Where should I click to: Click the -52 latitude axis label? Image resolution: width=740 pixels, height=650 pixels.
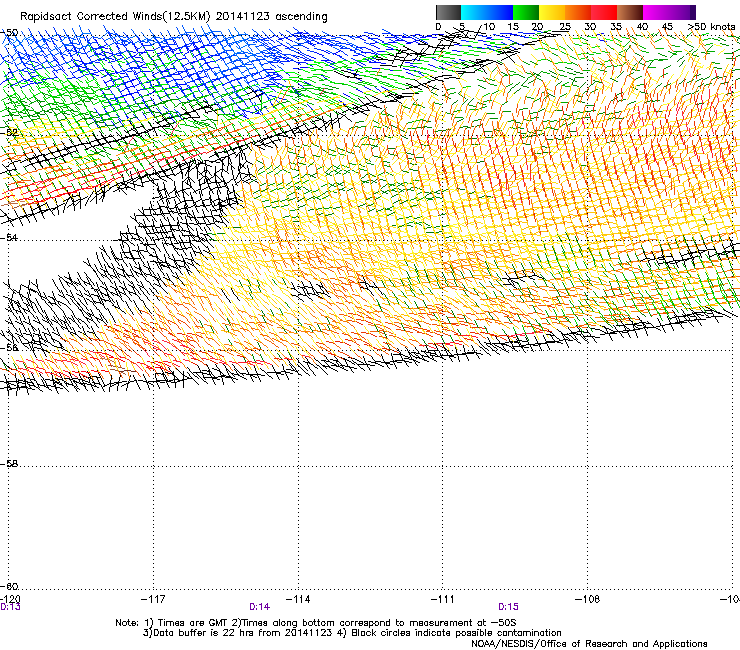click(x=9, y=133)
